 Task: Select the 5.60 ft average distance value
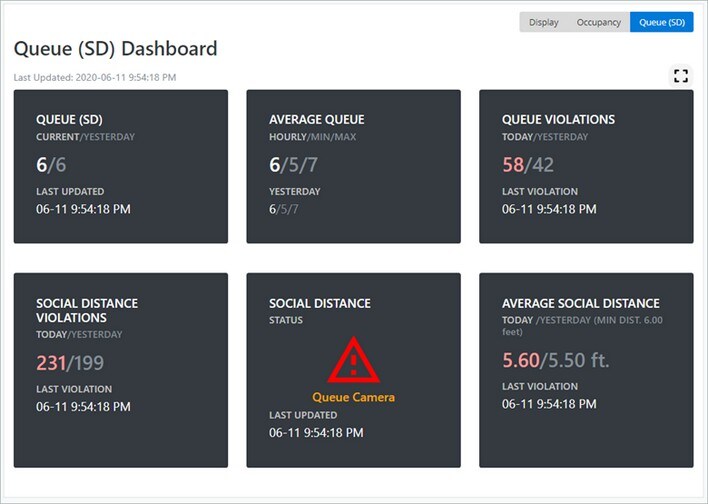(x=518, y=359)
